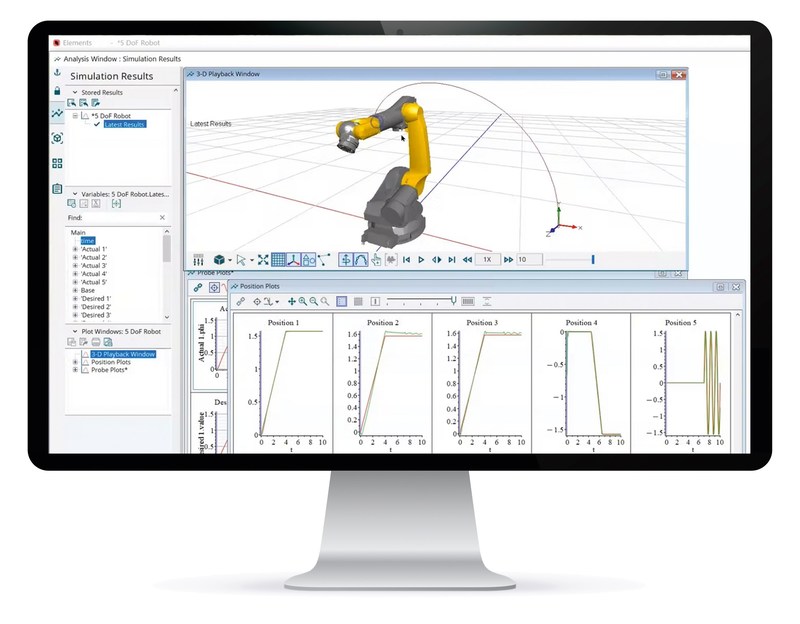This screenshot has height=624, width=800.
Task: Toggle Latest Results checkmark in Stored Results
Action: pos(97,125)
